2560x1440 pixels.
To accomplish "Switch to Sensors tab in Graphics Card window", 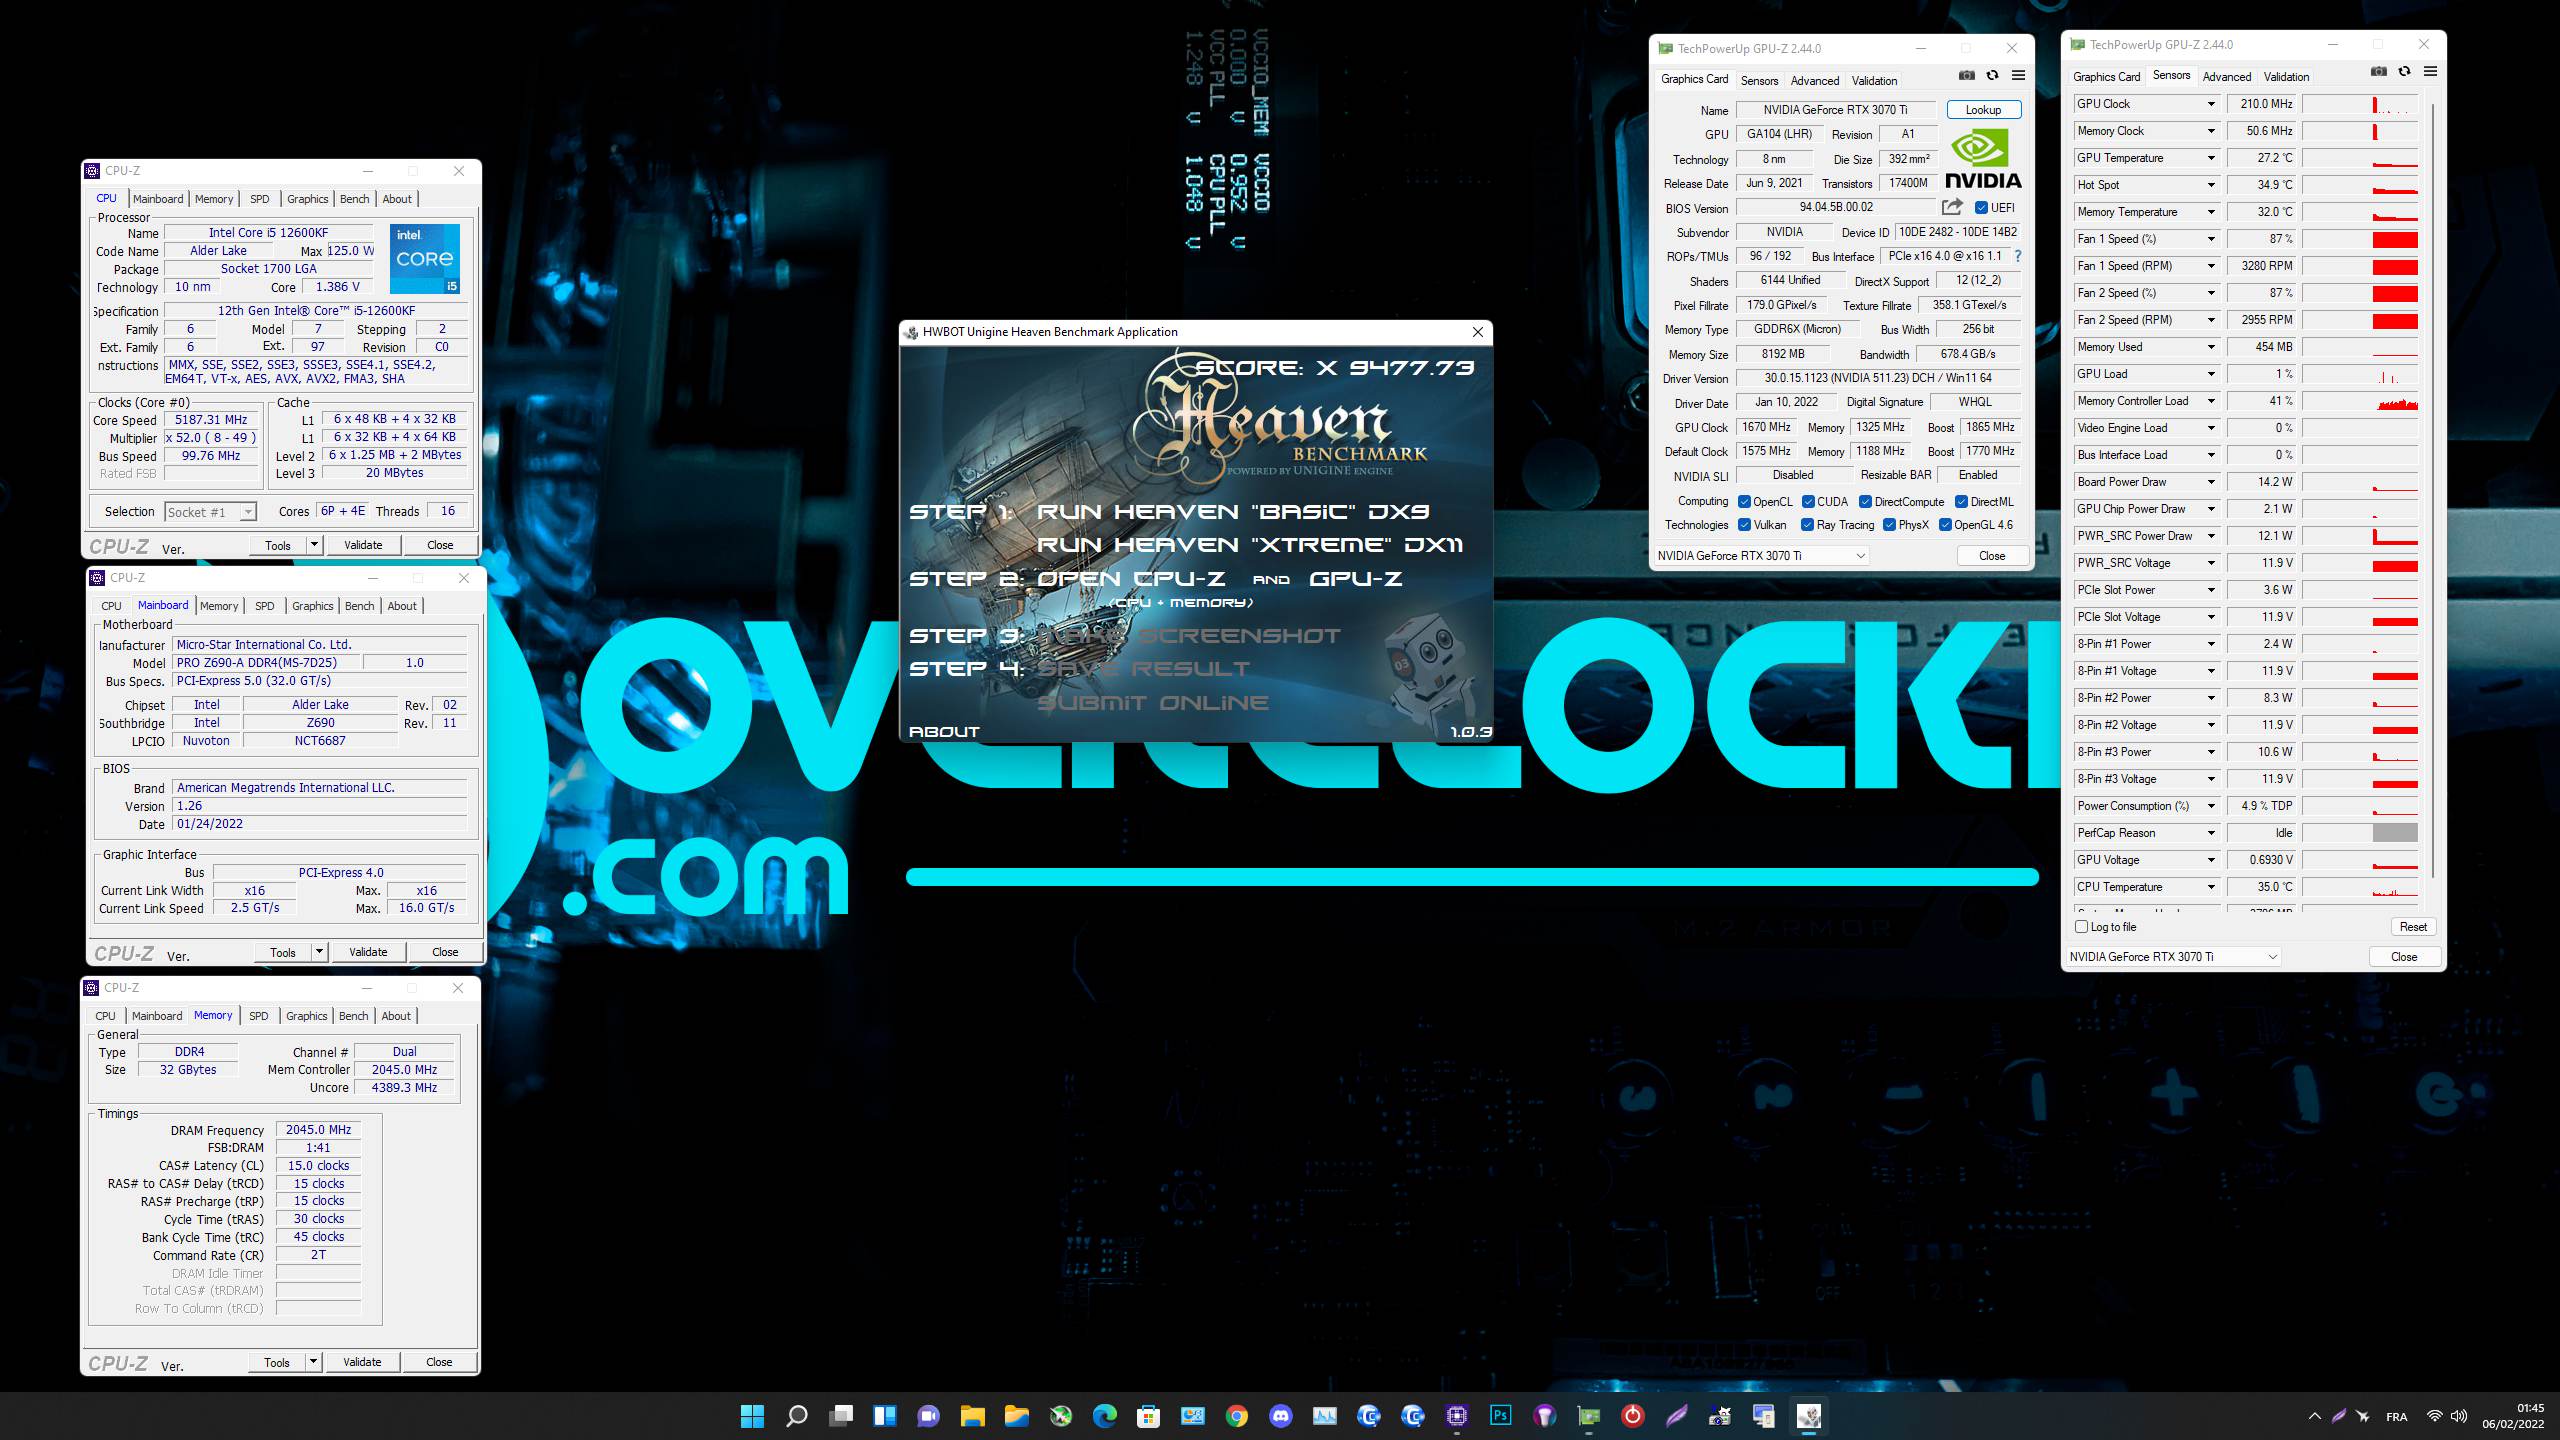I will (x=1759, y=81).
